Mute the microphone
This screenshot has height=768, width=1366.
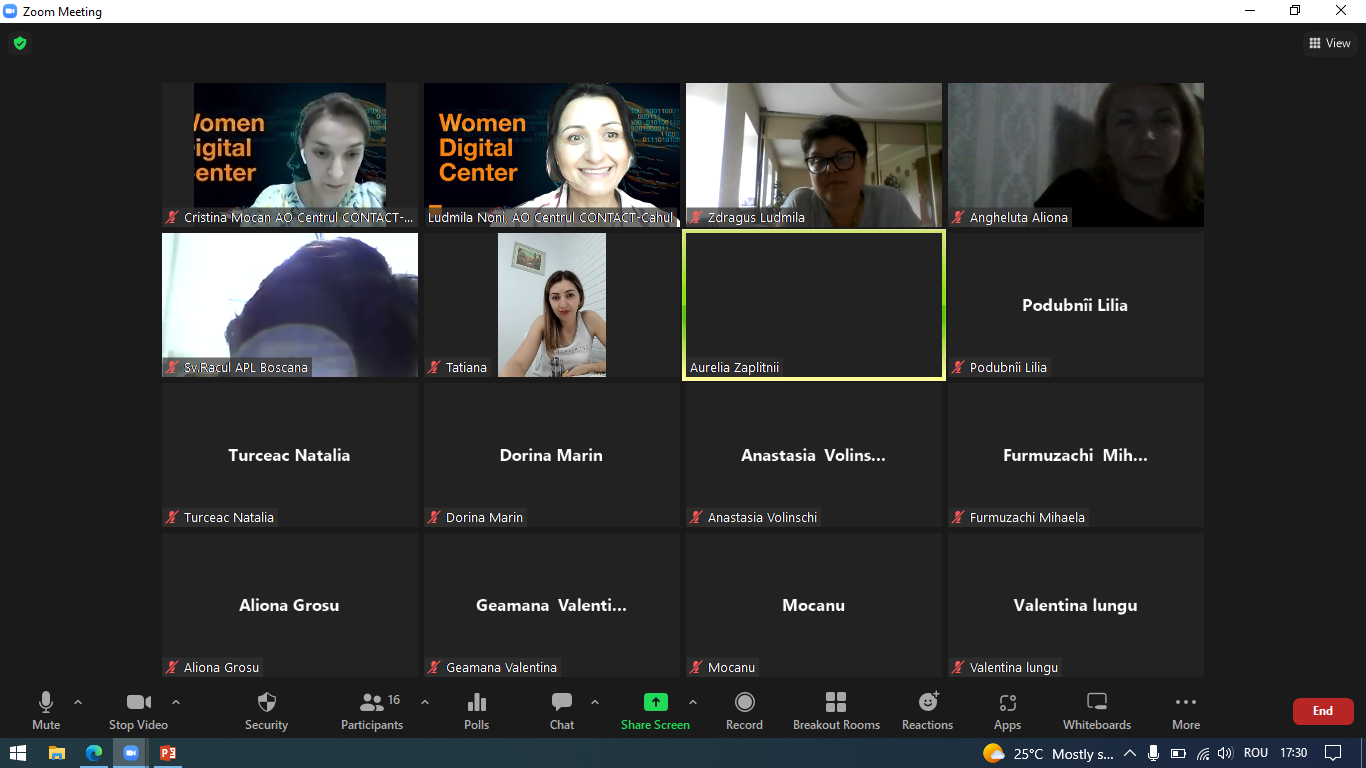coord(46,703)
